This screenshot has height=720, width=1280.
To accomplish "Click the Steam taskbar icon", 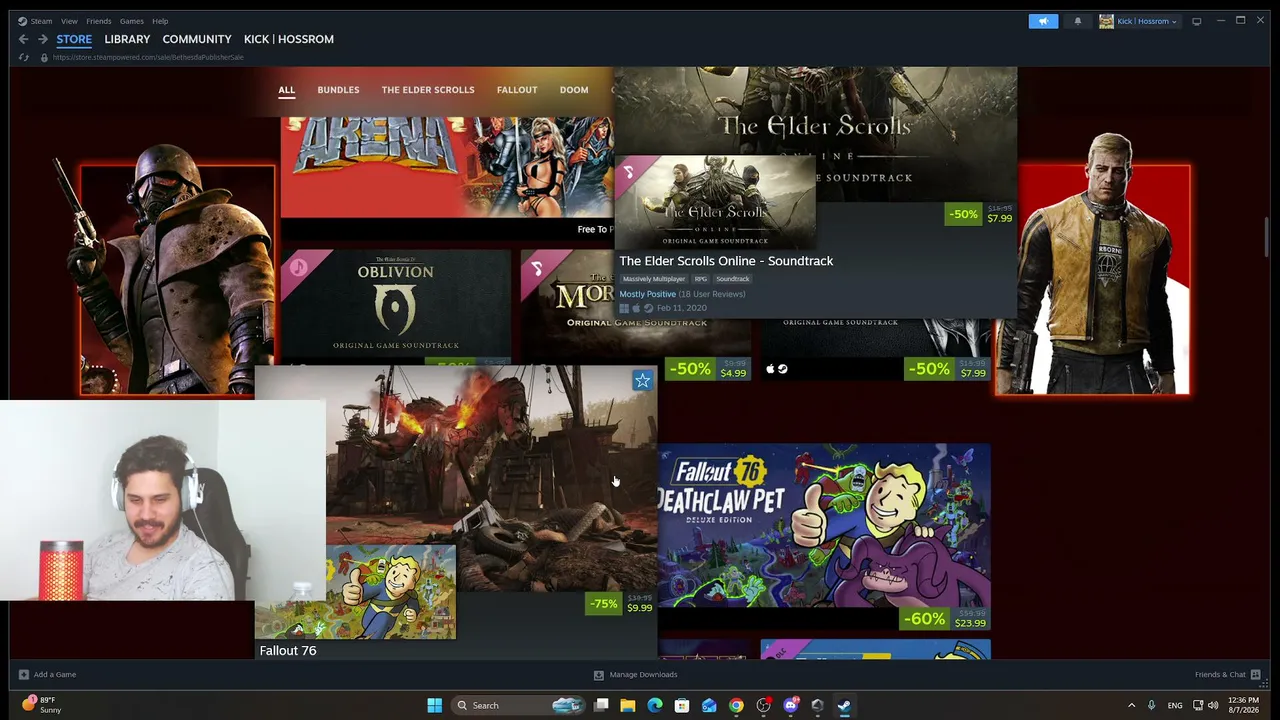I will click(x=844, y=705).
